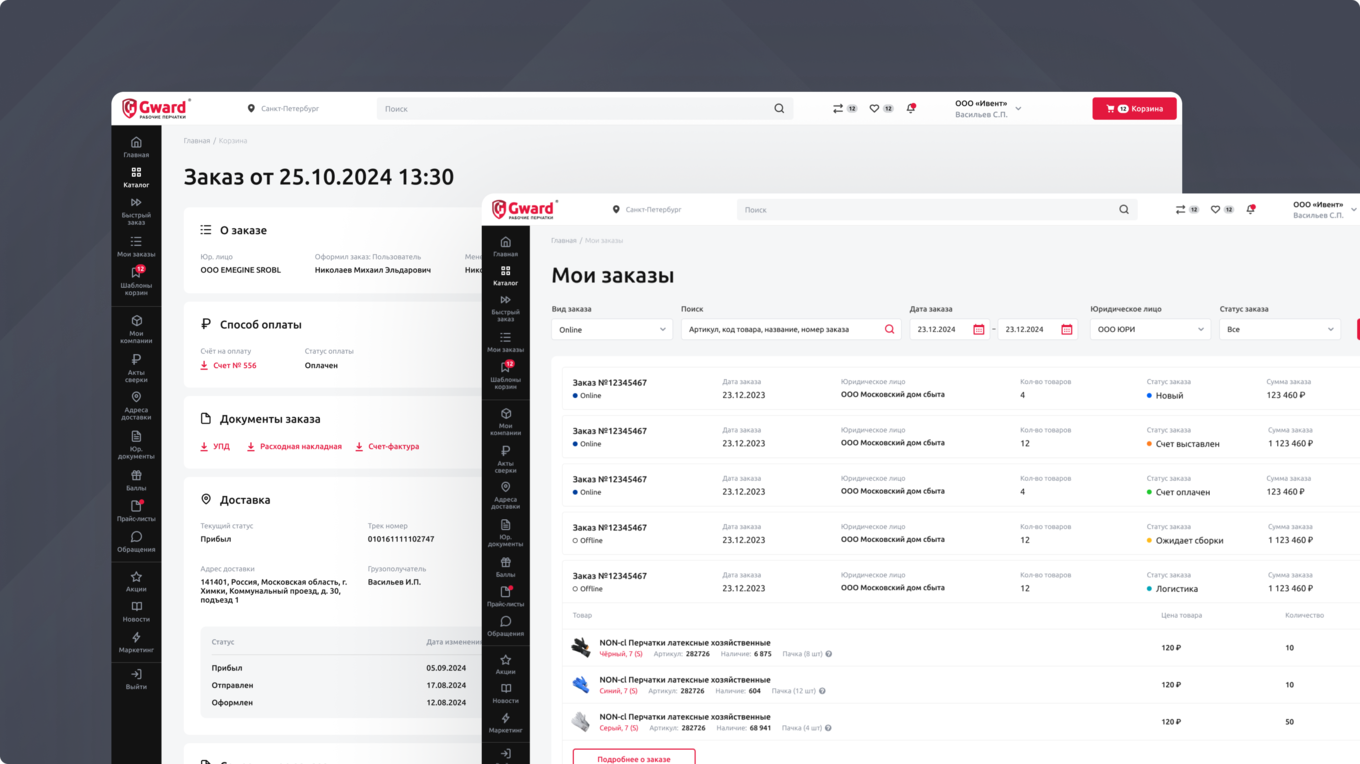Open calendar picker on the first date field

(x=977, y=328)
